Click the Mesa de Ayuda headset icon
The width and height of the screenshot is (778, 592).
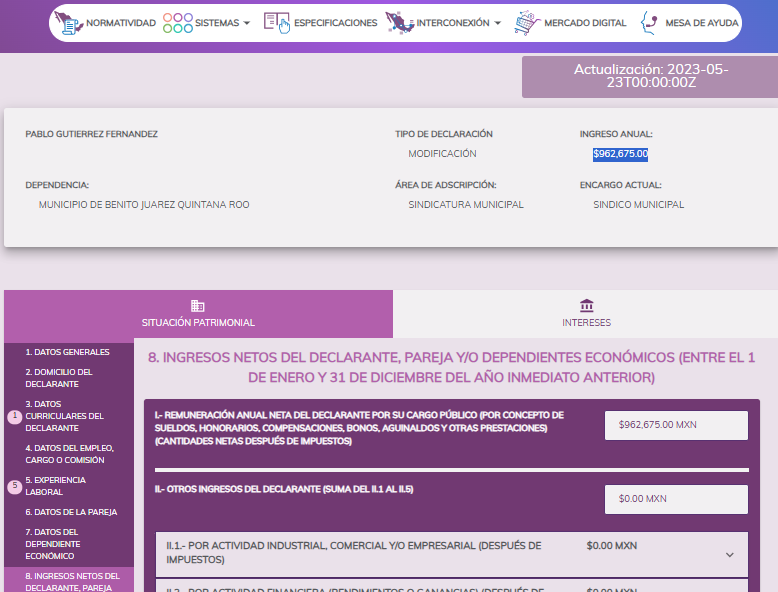coord(650,23)
